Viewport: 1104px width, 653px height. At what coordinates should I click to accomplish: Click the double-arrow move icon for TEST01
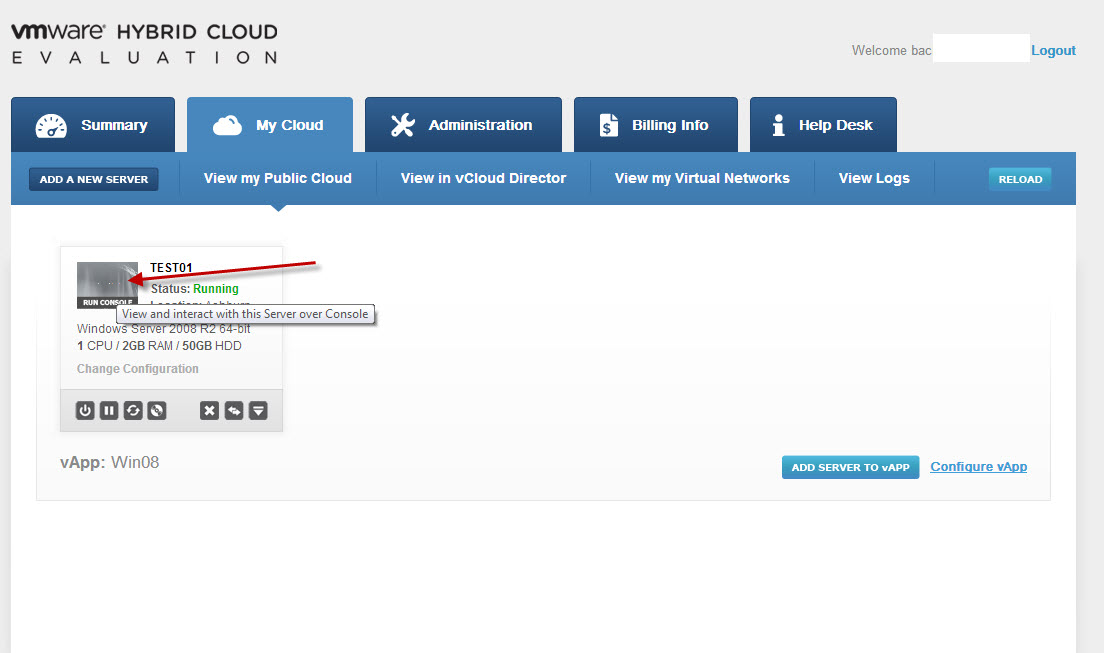[x=234, y=411]
